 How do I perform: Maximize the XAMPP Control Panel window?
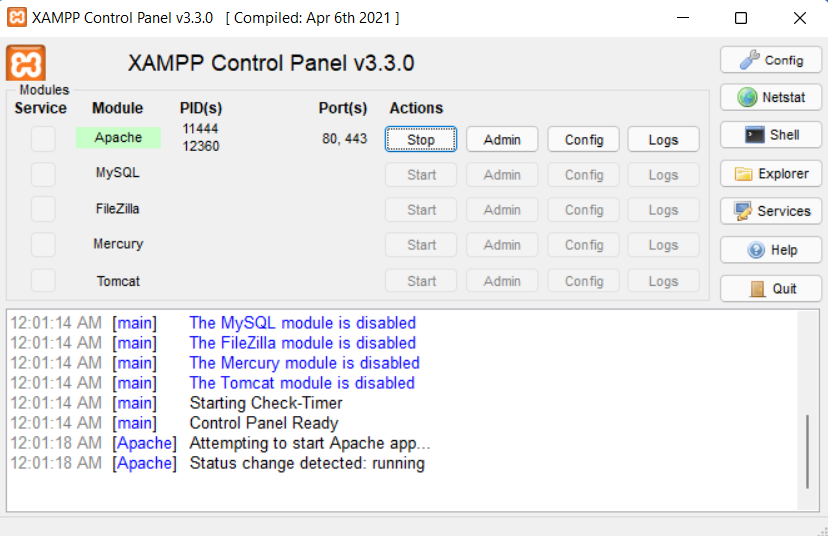point(741,18)
